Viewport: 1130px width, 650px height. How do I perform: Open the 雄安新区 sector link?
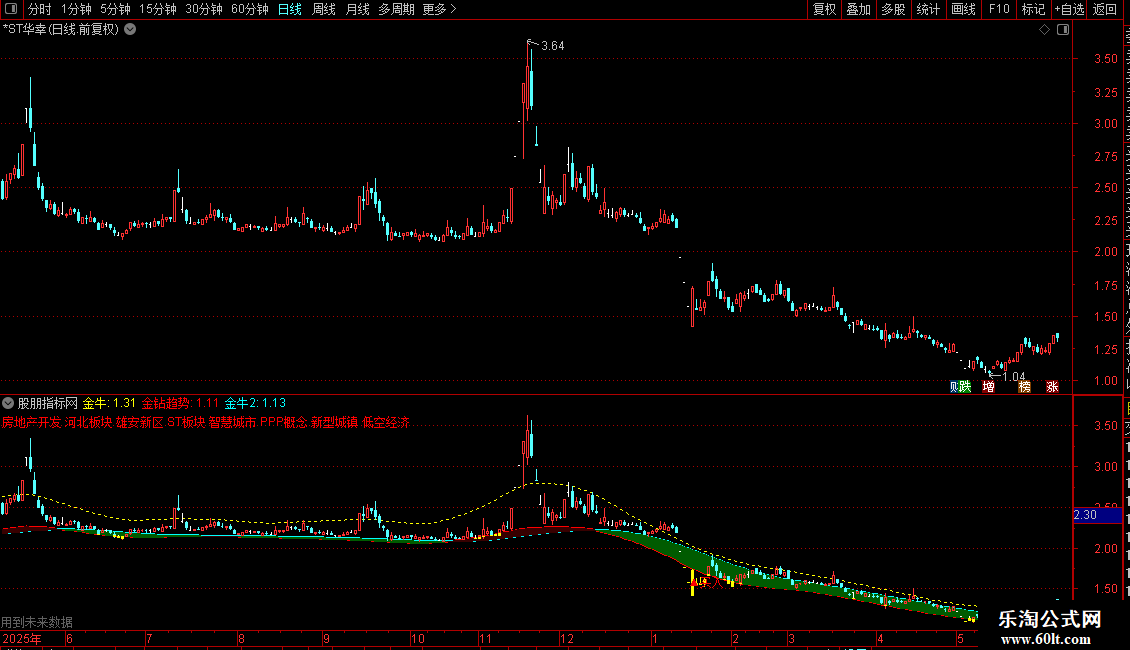point(140,422)
